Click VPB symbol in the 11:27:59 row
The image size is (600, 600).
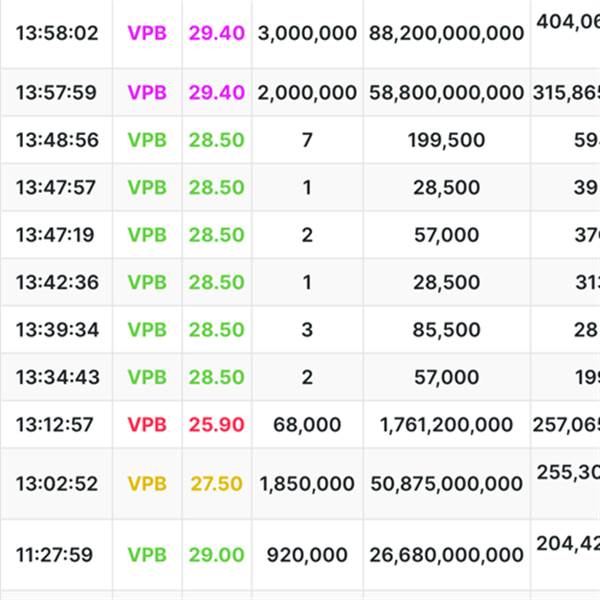(x=147, y=555)
